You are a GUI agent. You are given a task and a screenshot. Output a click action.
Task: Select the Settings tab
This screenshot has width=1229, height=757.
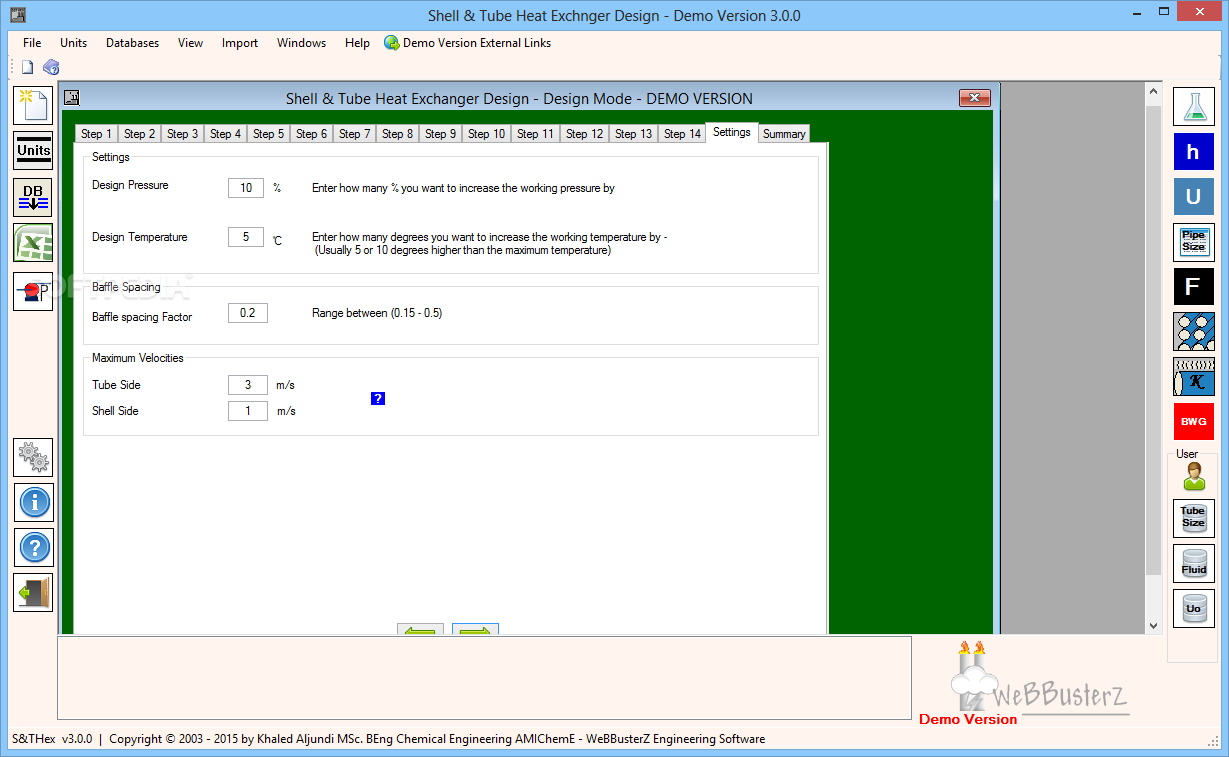[732, 132]
